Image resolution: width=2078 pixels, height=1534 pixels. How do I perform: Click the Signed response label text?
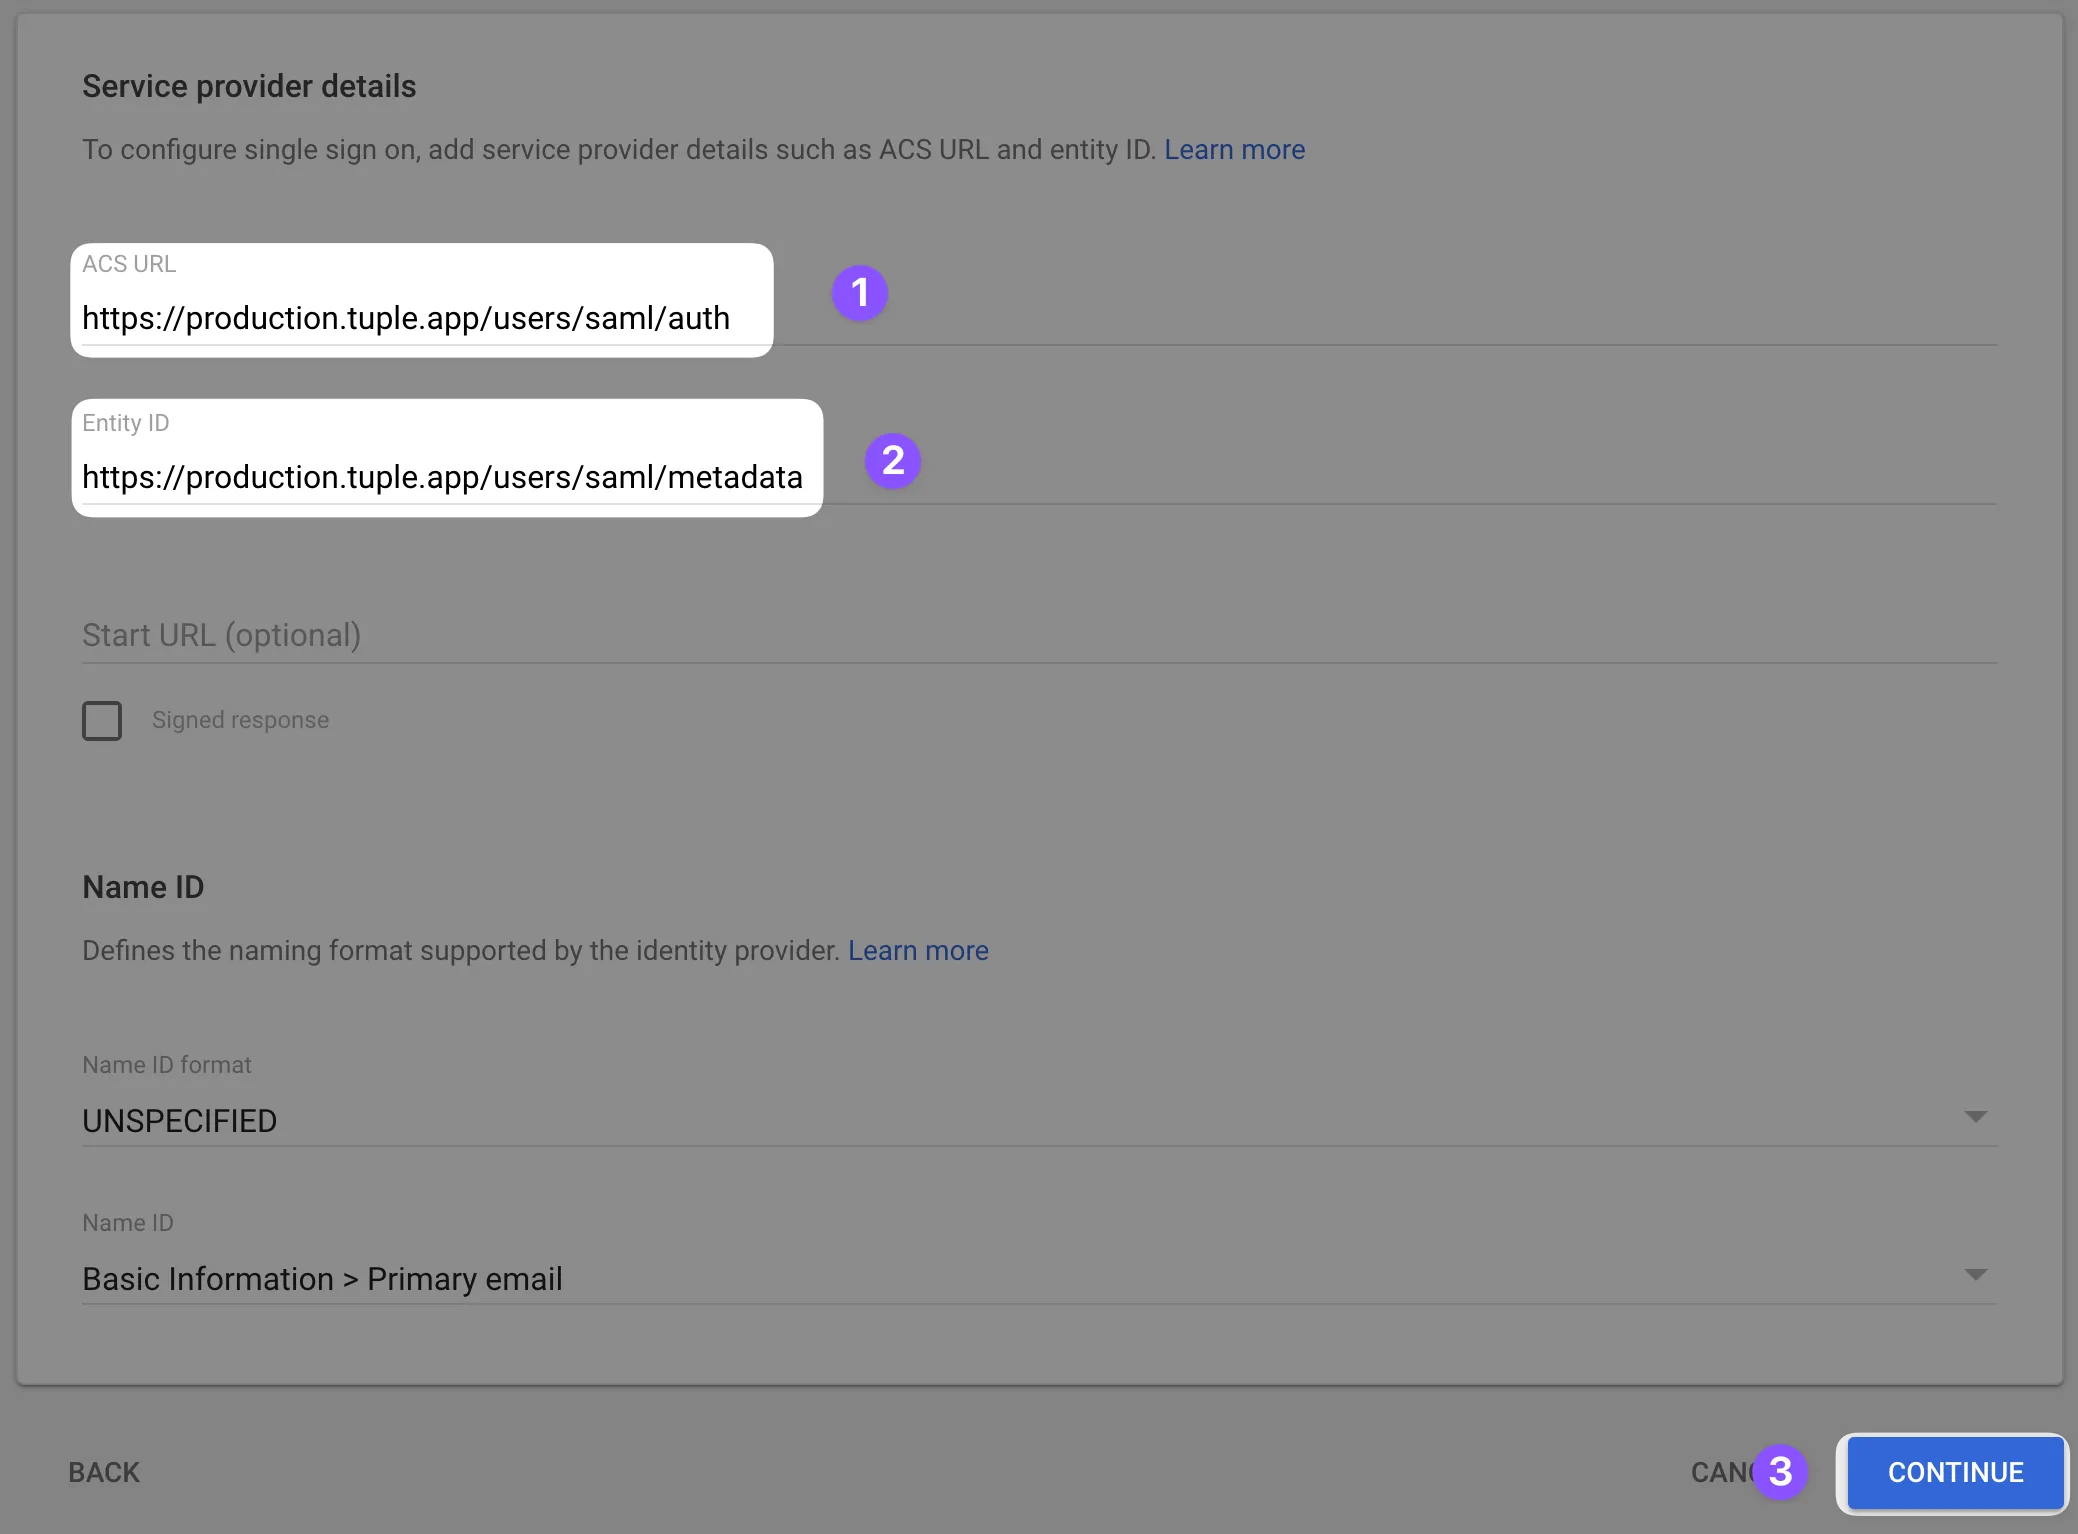click(x=240, y=719)
